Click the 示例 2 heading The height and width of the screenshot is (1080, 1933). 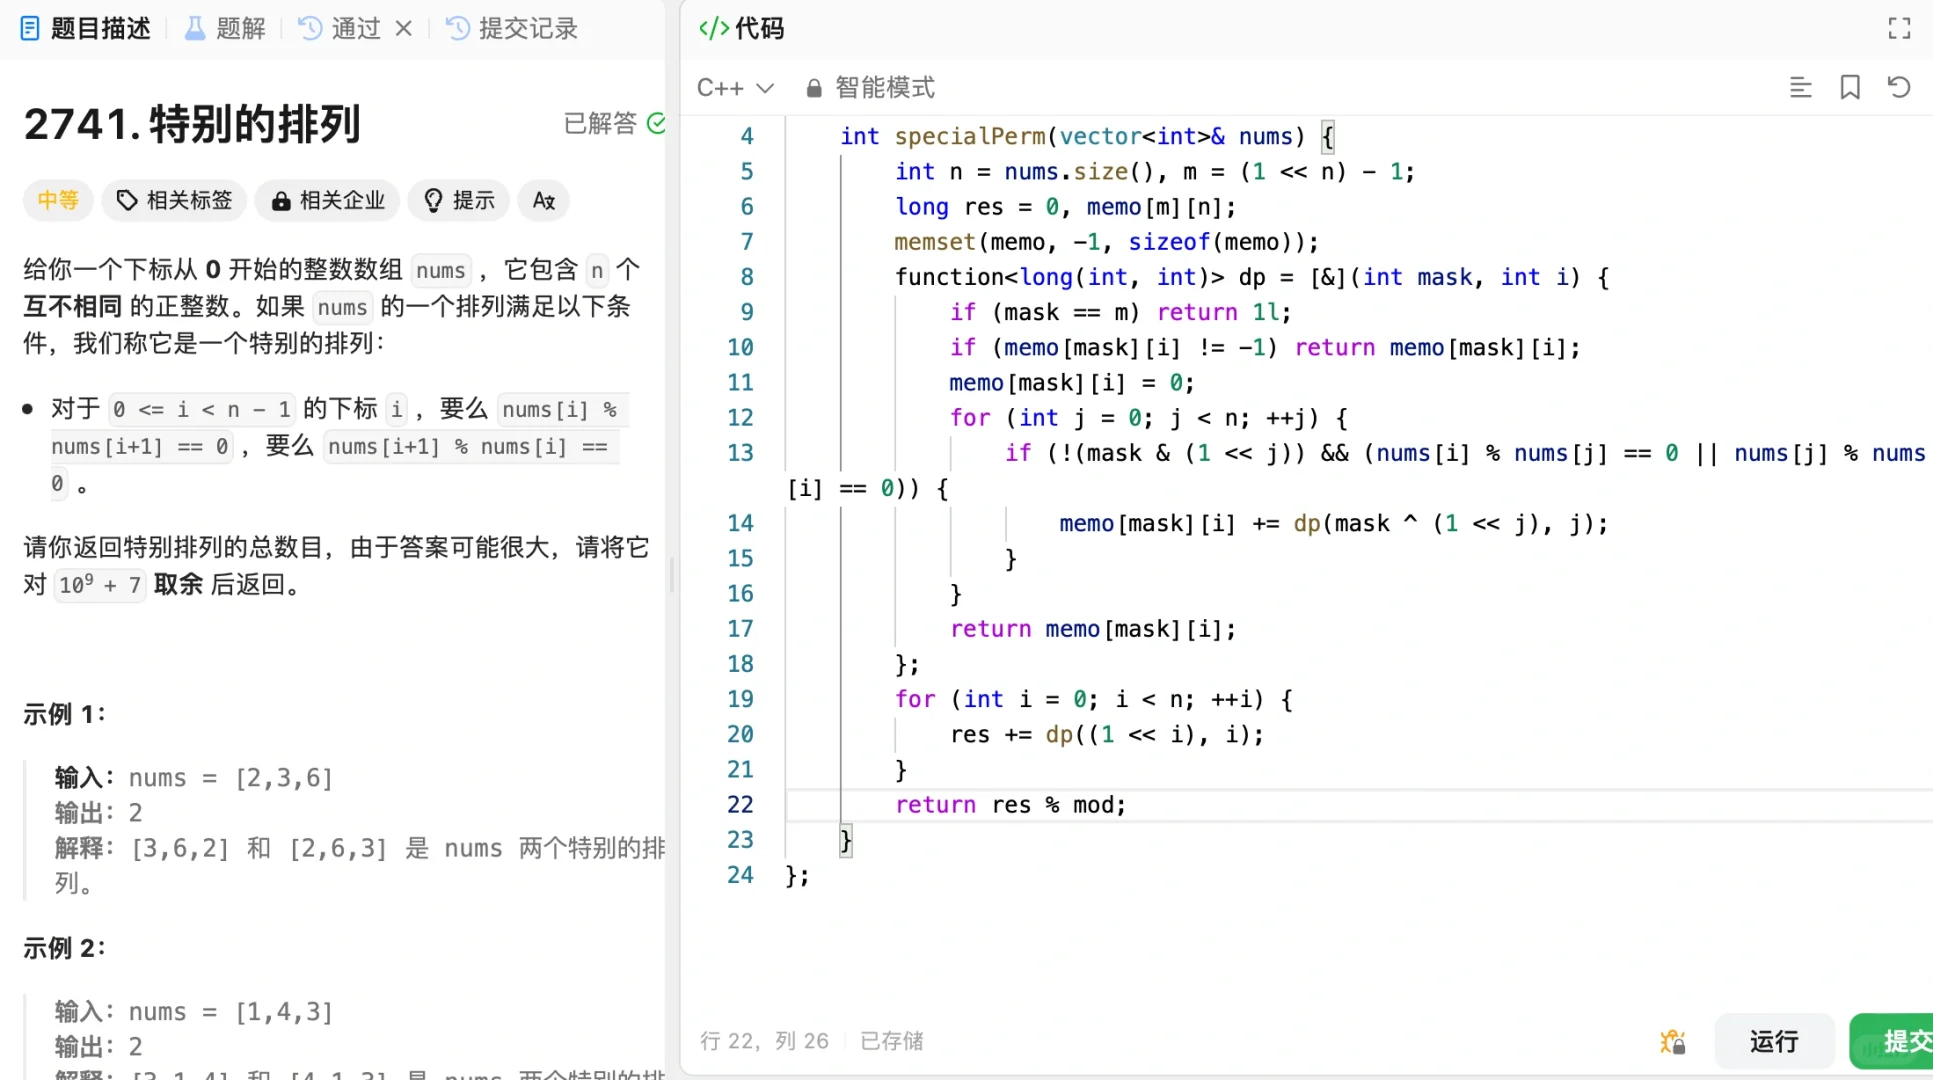(x=64, y=948)
